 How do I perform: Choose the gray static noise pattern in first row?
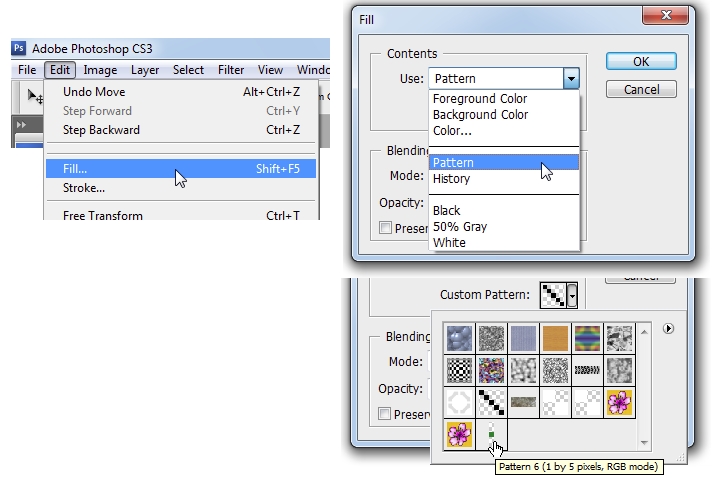(491, 338)
